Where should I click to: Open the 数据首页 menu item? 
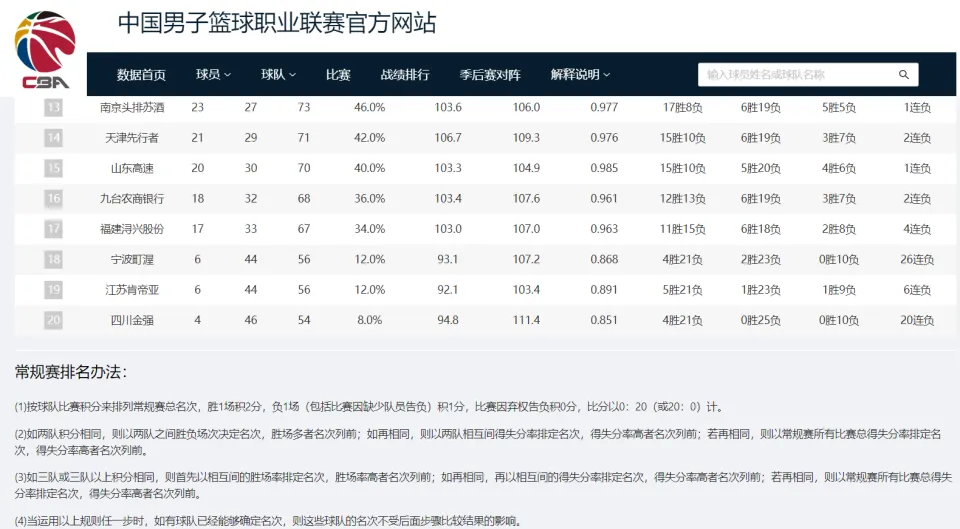coord(141,75)
